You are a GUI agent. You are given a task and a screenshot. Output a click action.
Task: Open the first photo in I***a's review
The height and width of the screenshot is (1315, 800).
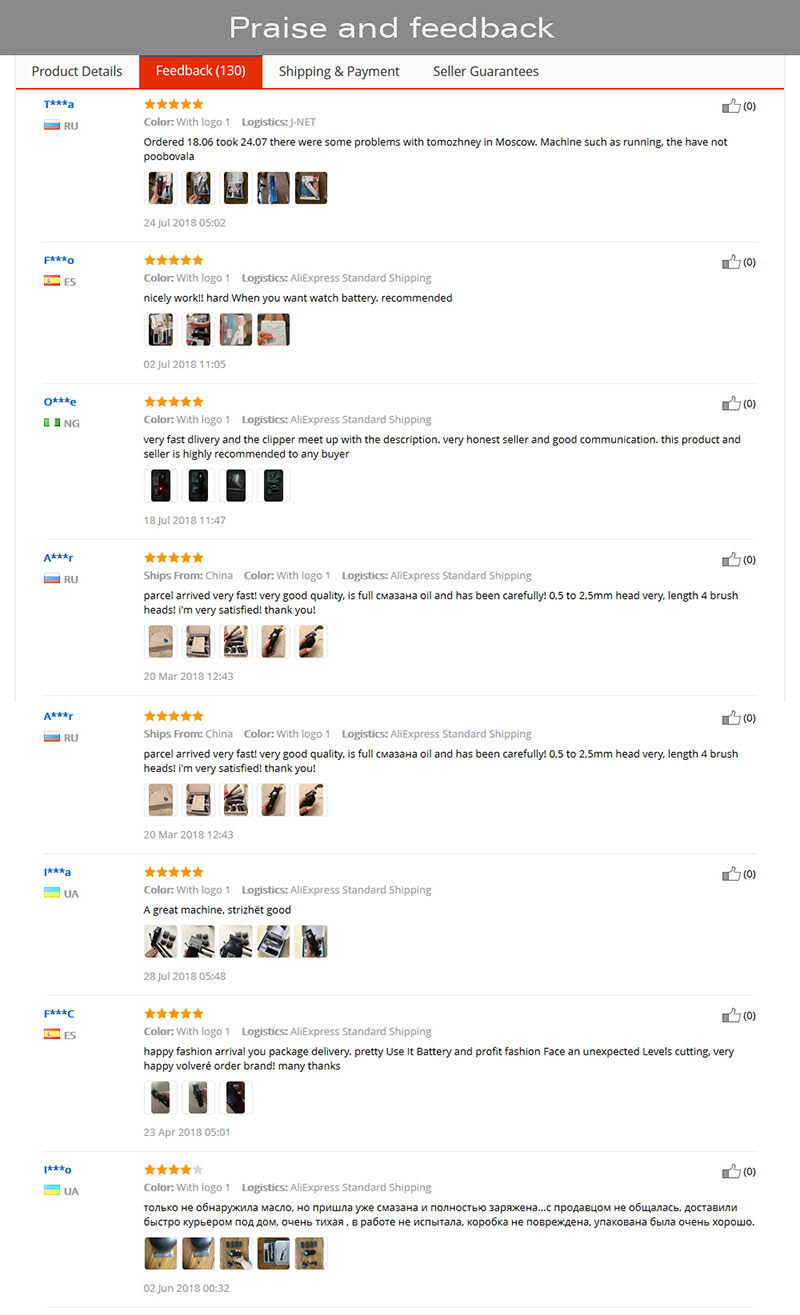coord(161,941)
